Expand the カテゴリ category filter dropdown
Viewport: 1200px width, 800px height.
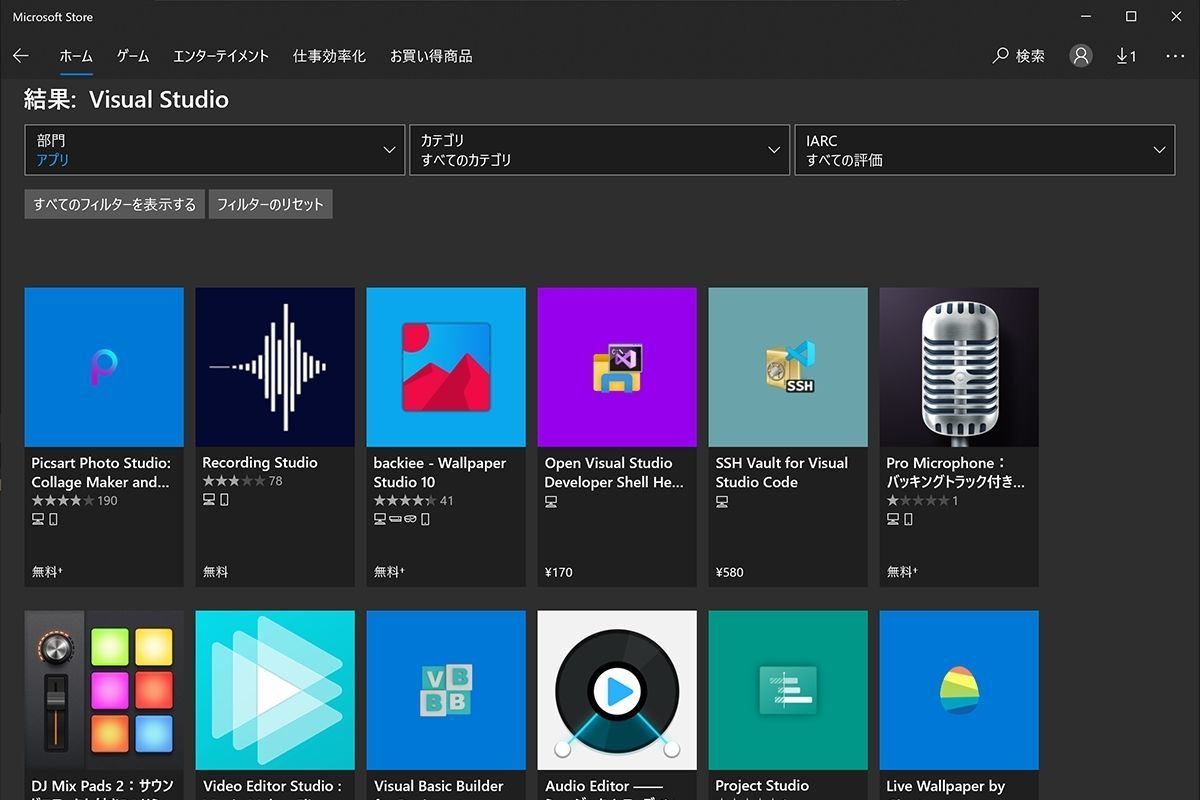click(600, 150)
